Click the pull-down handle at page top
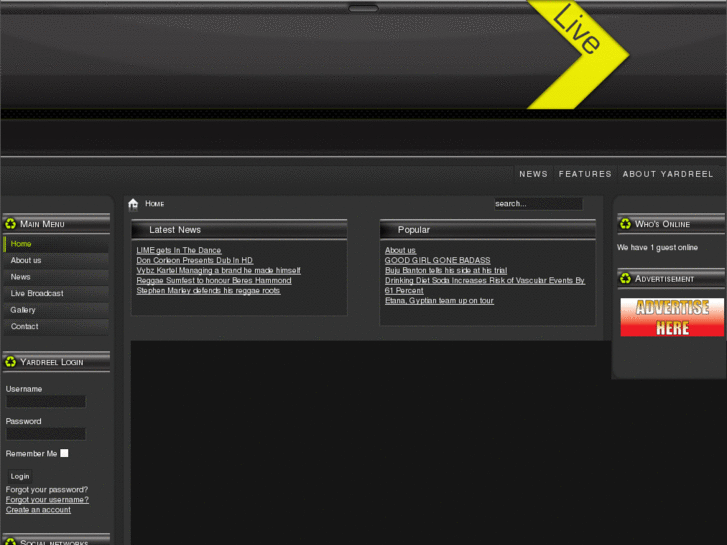Image resolution: width=727 pixels, height=545 pixels. tap(363, 8)
